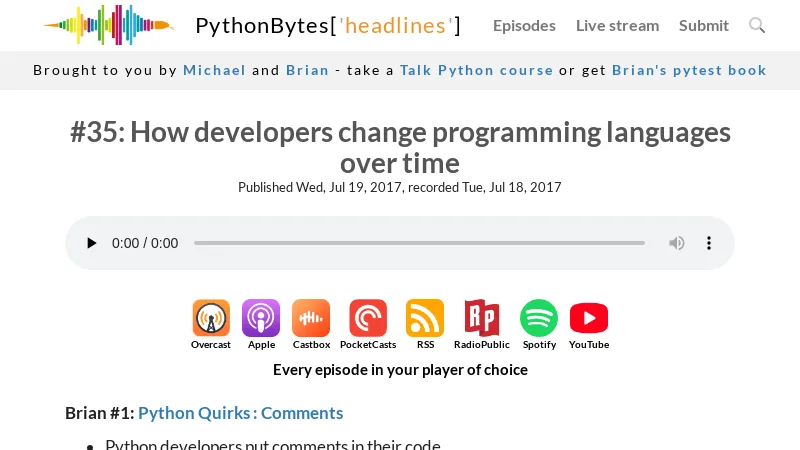Screen dimensions: 800x450
Task: Mute the audio player volume
Action: pyautogui.click(x=677, y=243)
